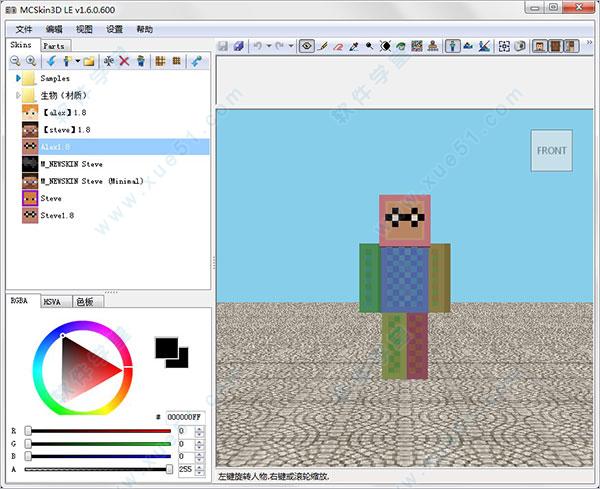Select the M_NEWSKIN Steve (Minimal) skin

[92, 181]
